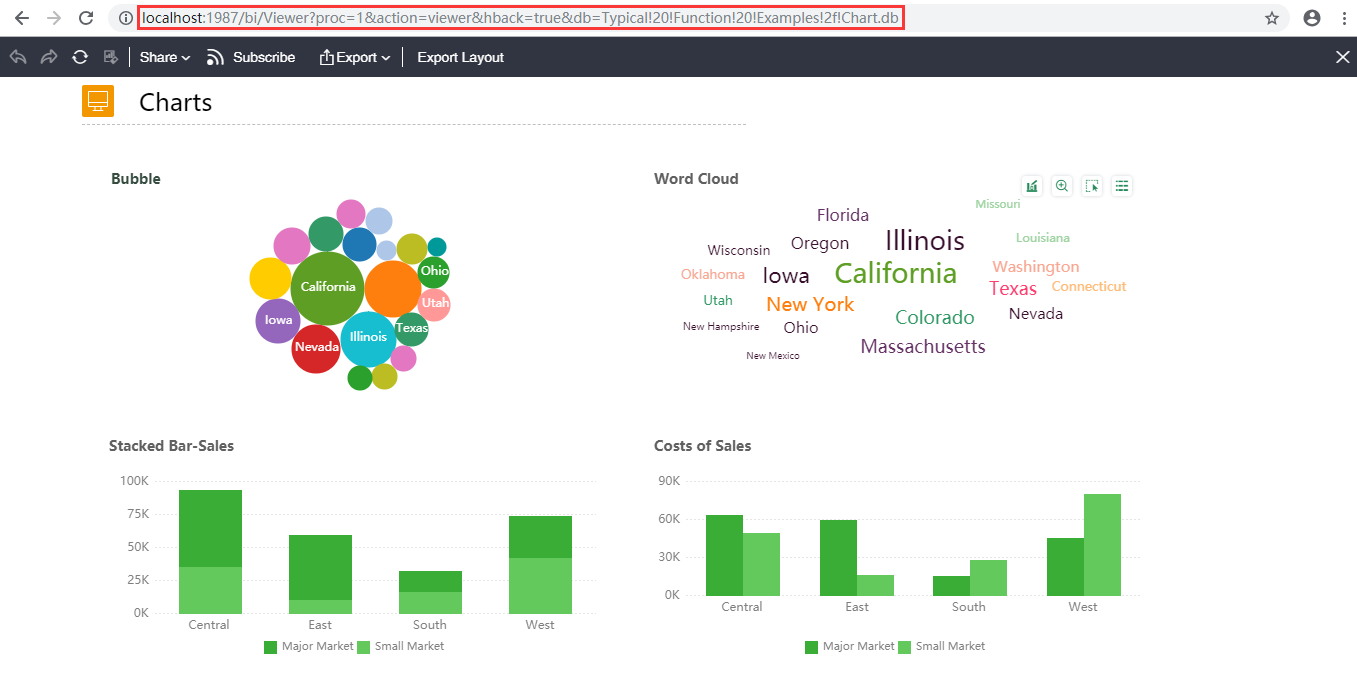Screen dimensions: 1357x684
Task: Undo the last action in the viewer toolbar
Action: coord(18,57)
